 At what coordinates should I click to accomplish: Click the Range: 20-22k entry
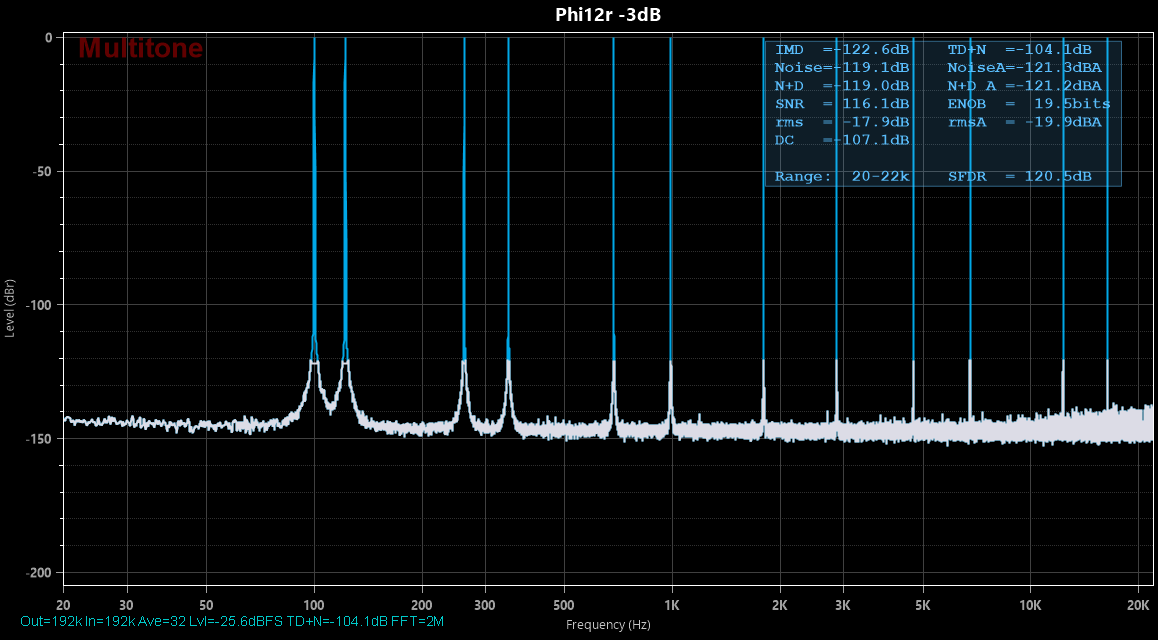(842, 177)
